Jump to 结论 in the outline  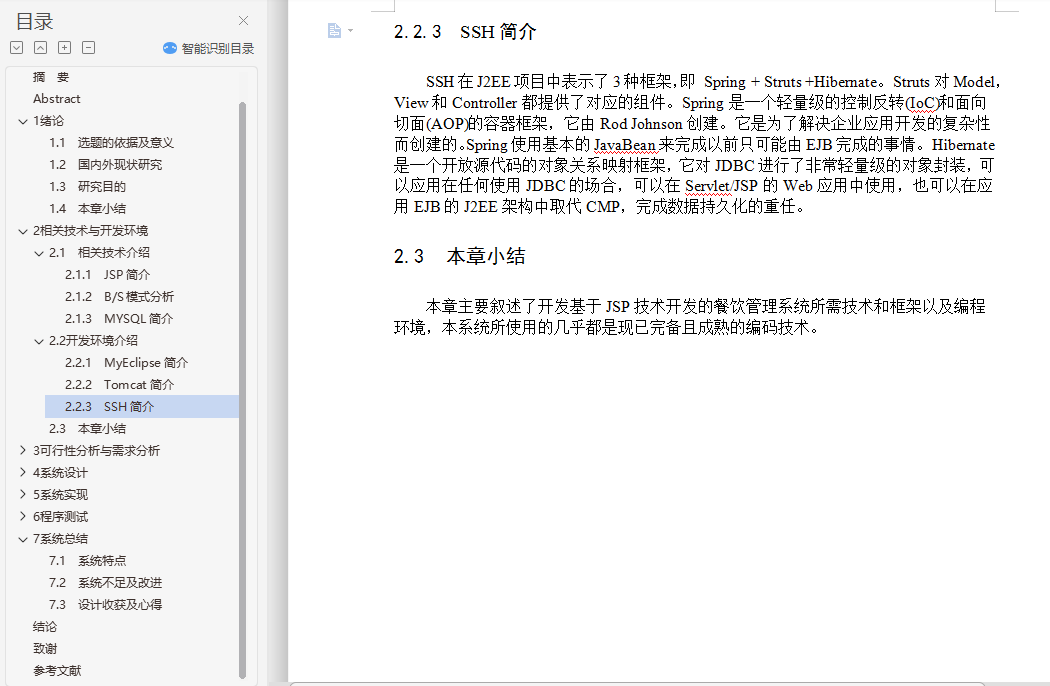coord(45,627)
